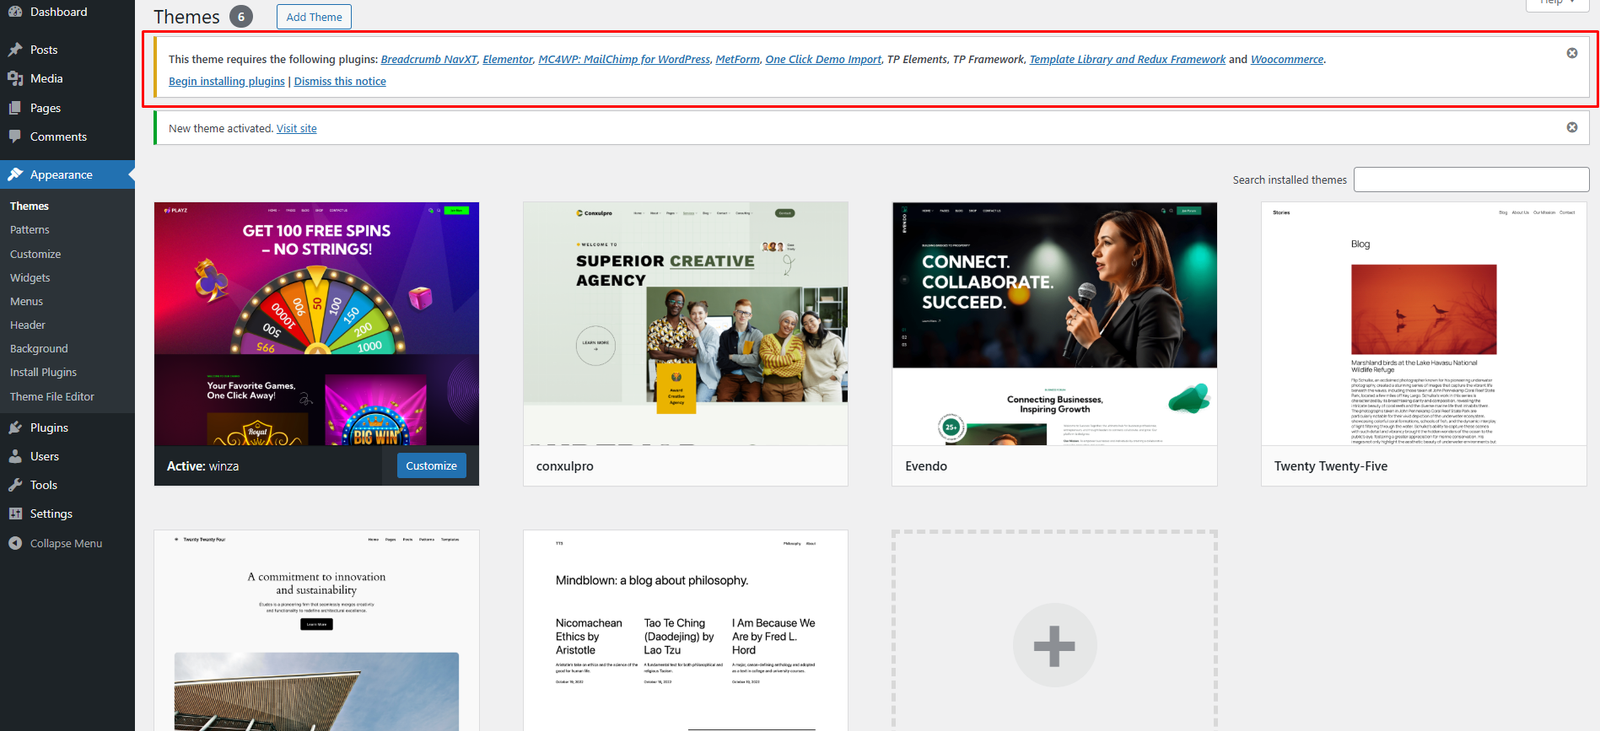
Task: Click the Twenty Twenty-Five theme name
Action: 1331,467
